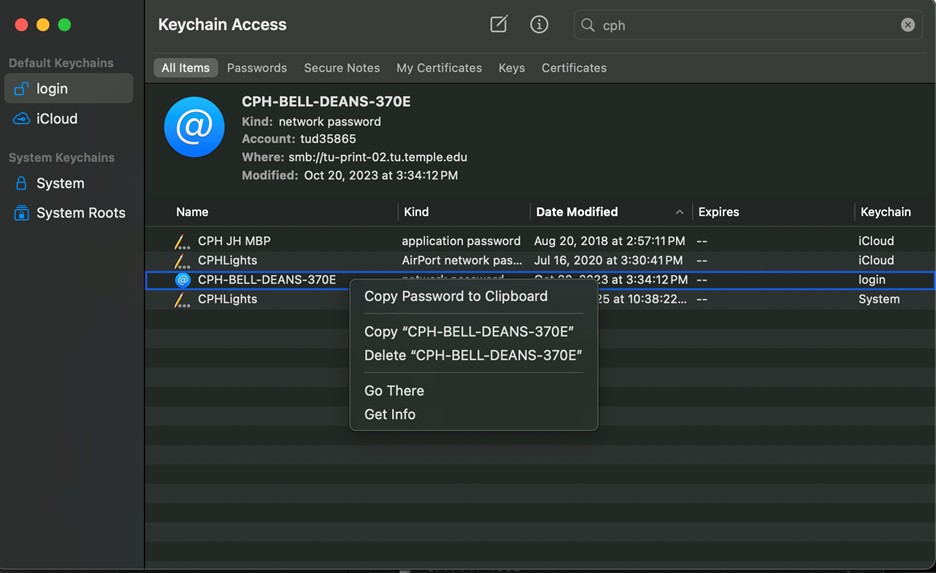Show the Keys category tab
Viewport: 936px width, 573px height.
(511, 68)
